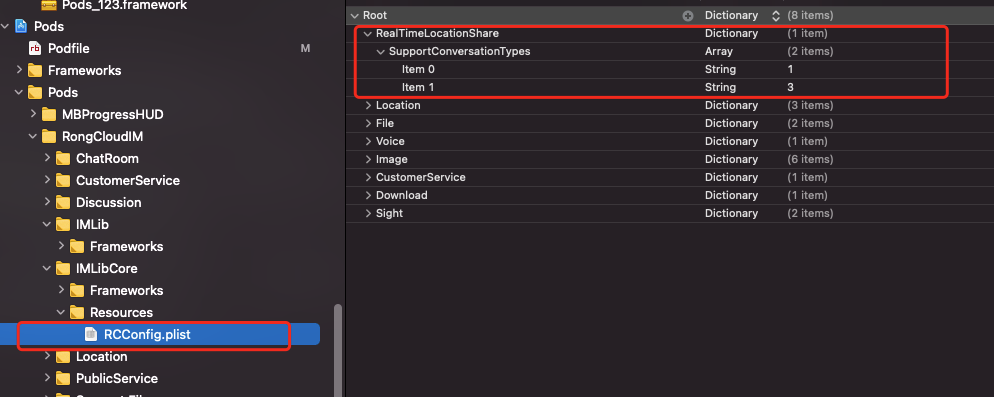
Task: Click the String type of Item 0
Action: tap(720, 69)
